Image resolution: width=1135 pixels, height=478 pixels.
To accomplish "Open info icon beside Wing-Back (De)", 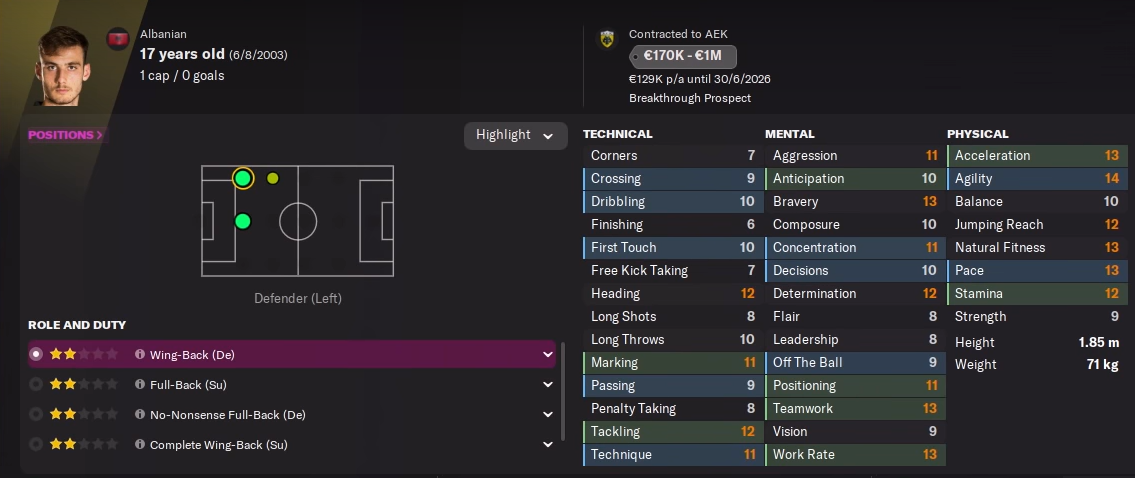I will point(140,354).
